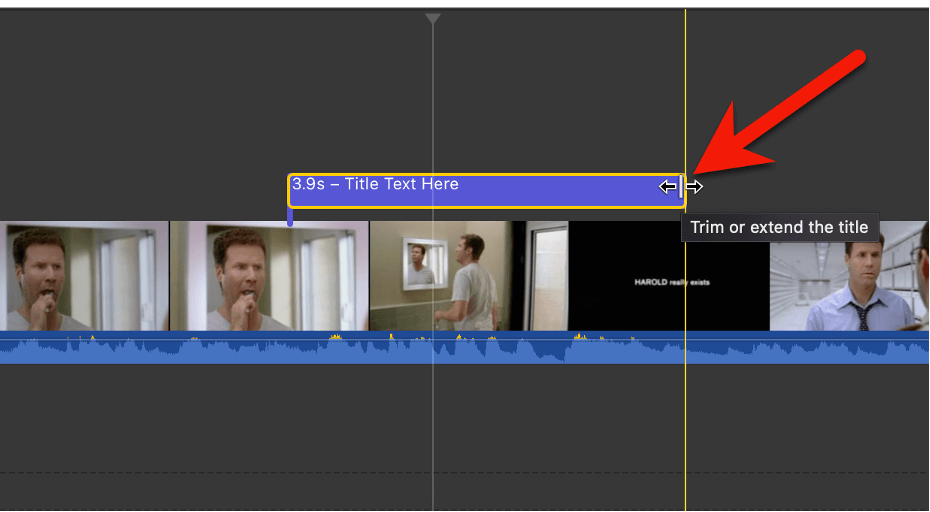
Task: Click the black "HAROLD really exists" frame
Action: pyautogui.click(x=669, y=276)
